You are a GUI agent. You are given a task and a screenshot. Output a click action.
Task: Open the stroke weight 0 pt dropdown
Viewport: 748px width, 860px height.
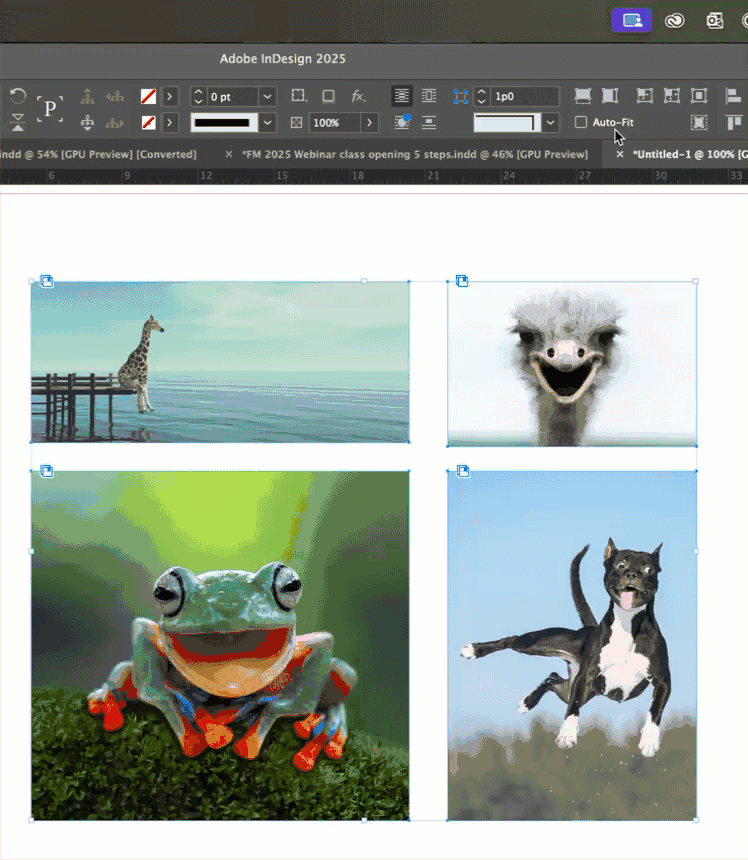point(267,97)
